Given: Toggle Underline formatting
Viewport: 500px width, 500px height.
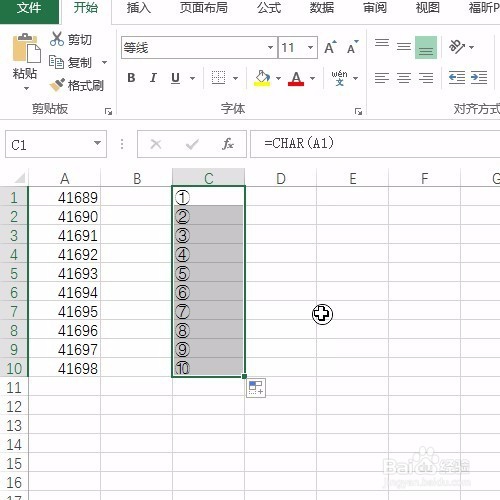Looking at the screenshot, I should tap(175, 78).
